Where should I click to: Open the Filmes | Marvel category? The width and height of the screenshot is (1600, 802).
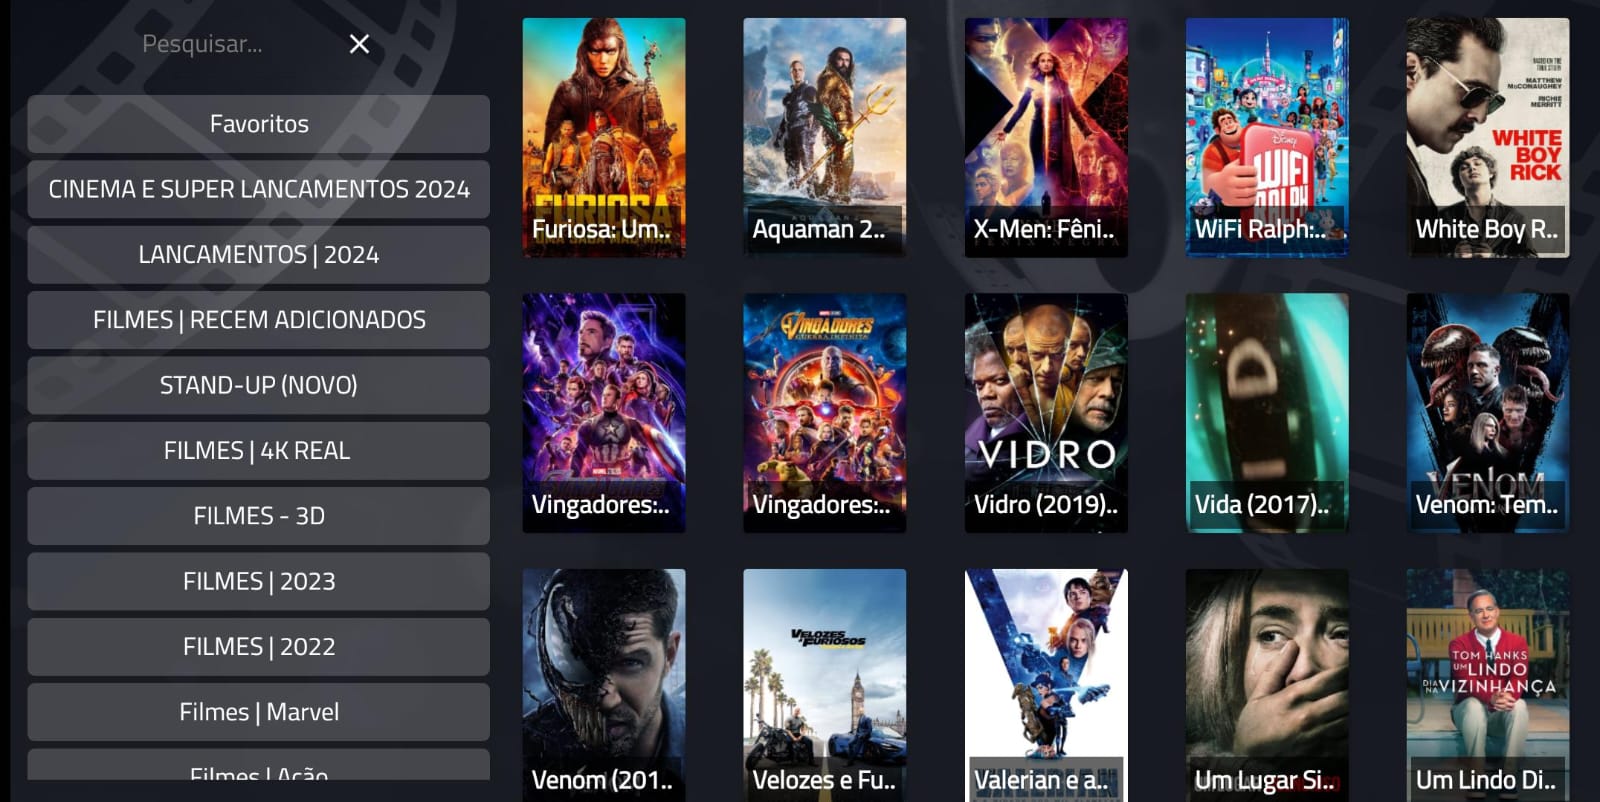pyautogui.click(x=259, y=712)
